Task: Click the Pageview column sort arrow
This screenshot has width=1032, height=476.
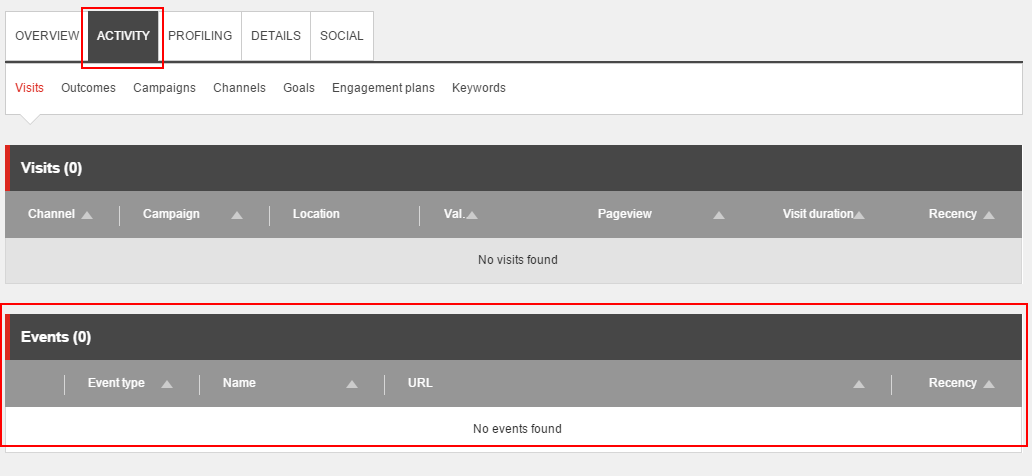Action: 718,215
